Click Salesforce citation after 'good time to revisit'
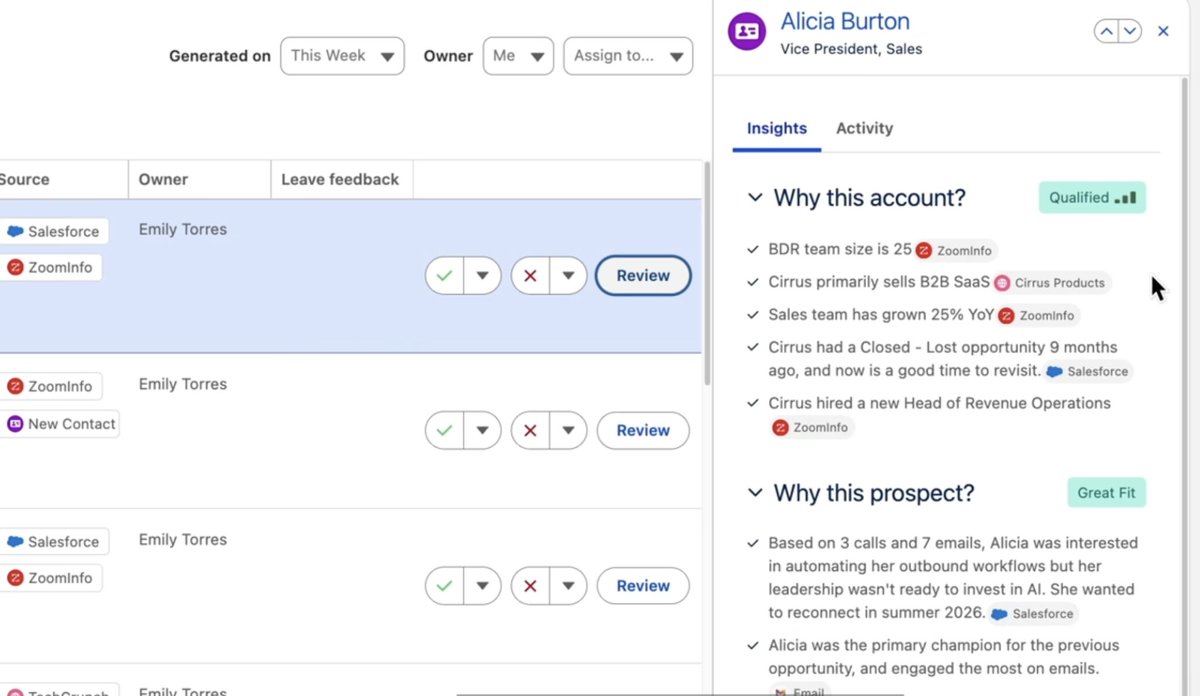The height and width of the screenshot is (696, 1200). pos(1088,371)
